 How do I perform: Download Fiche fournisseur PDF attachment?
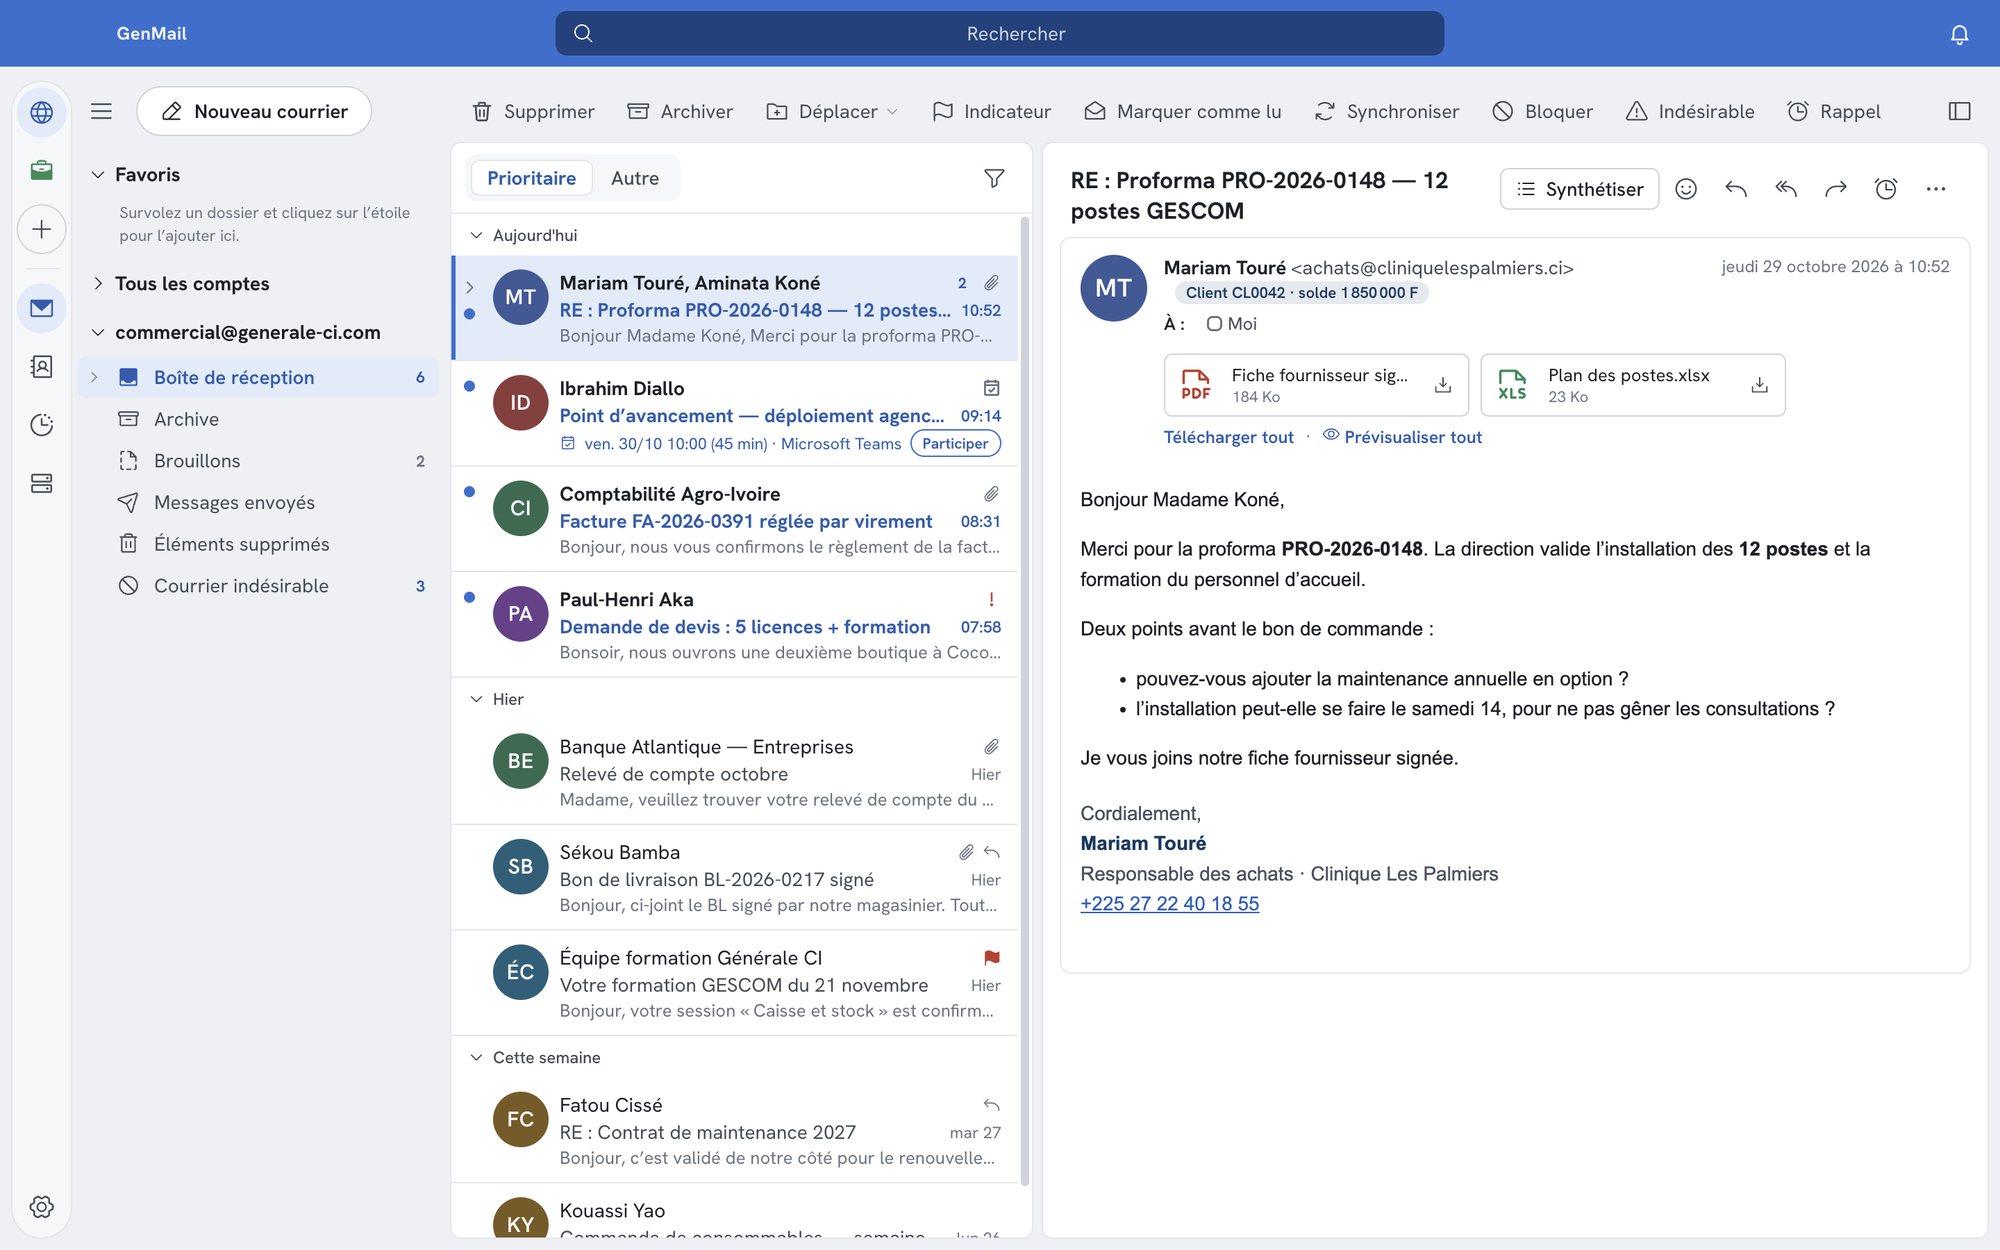[1443, 385]
